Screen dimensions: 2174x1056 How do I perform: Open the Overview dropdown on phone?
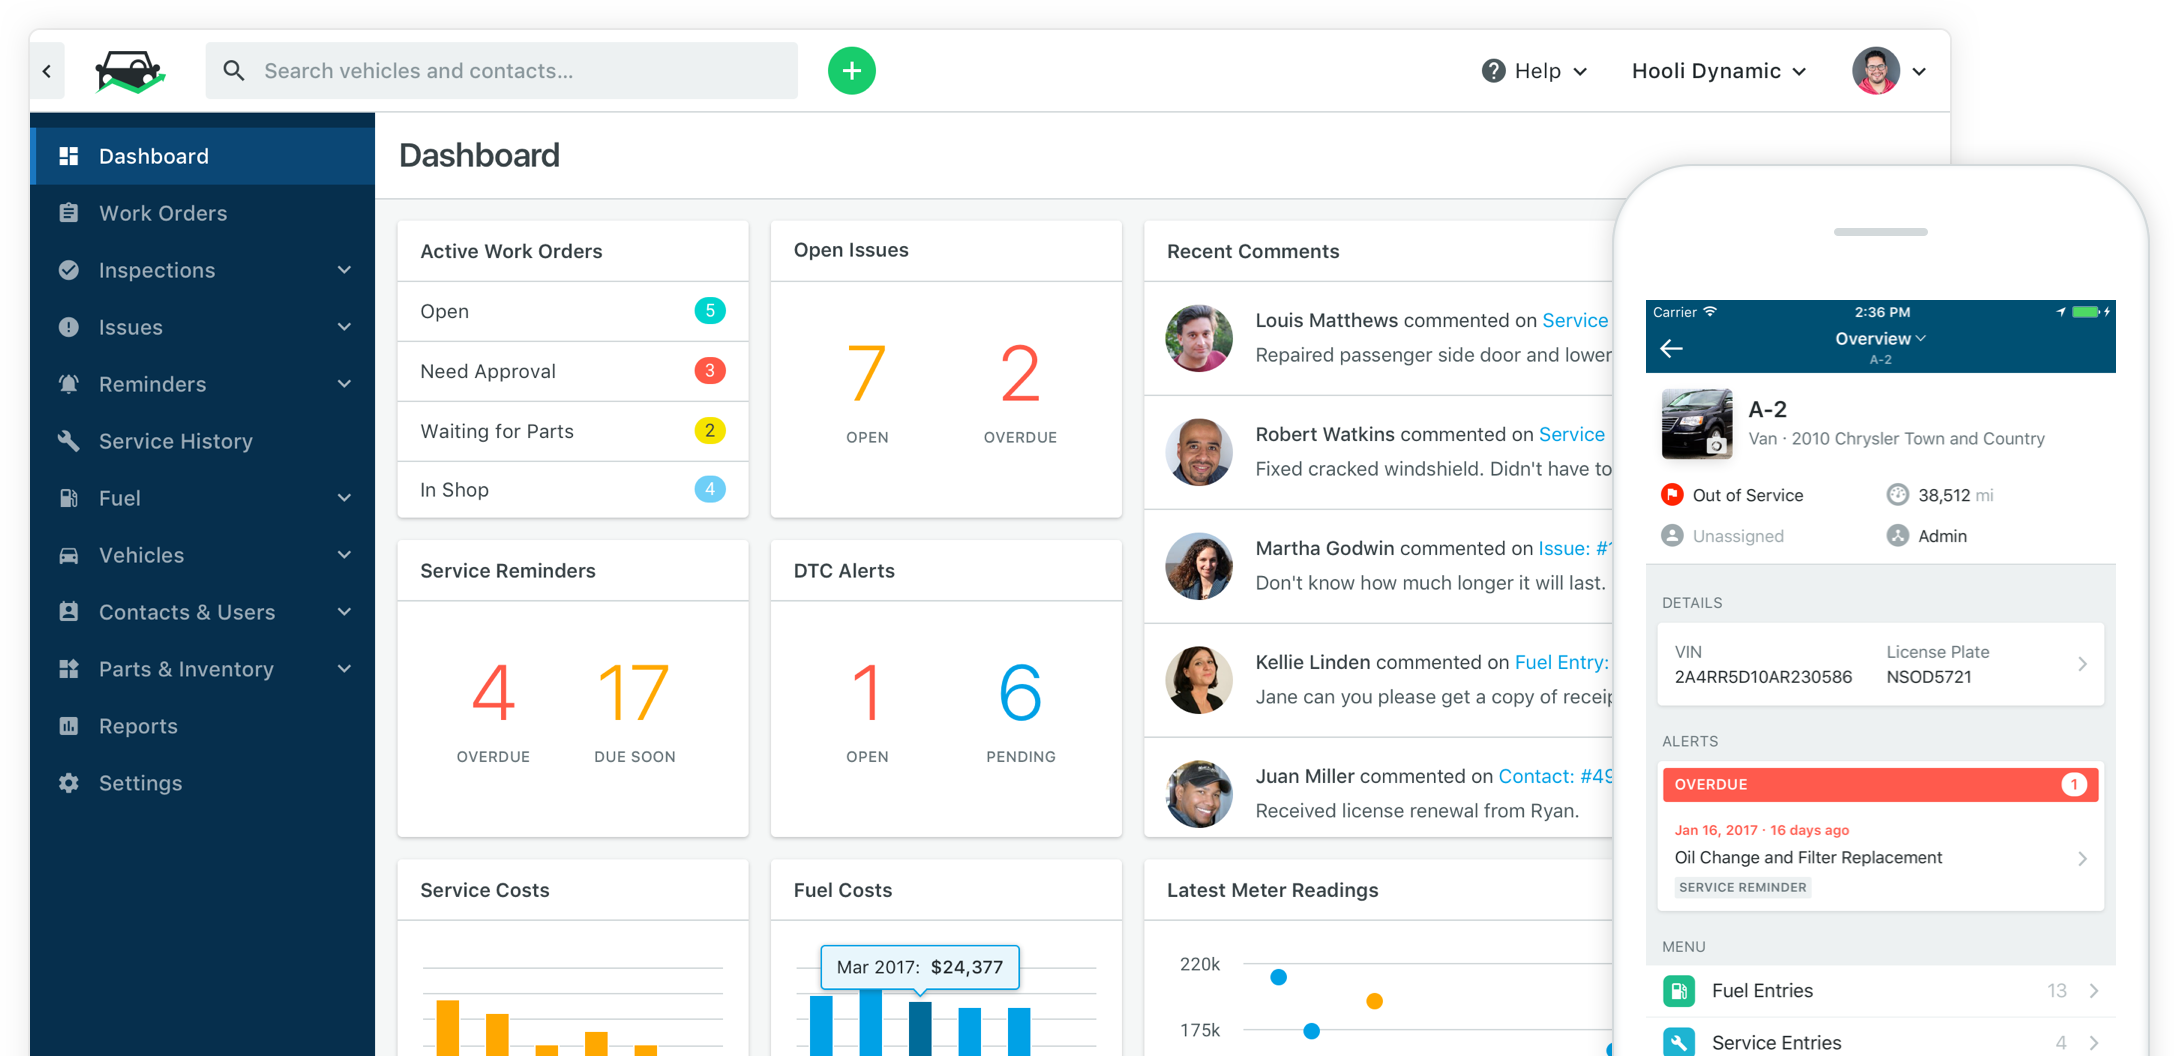1880,339
